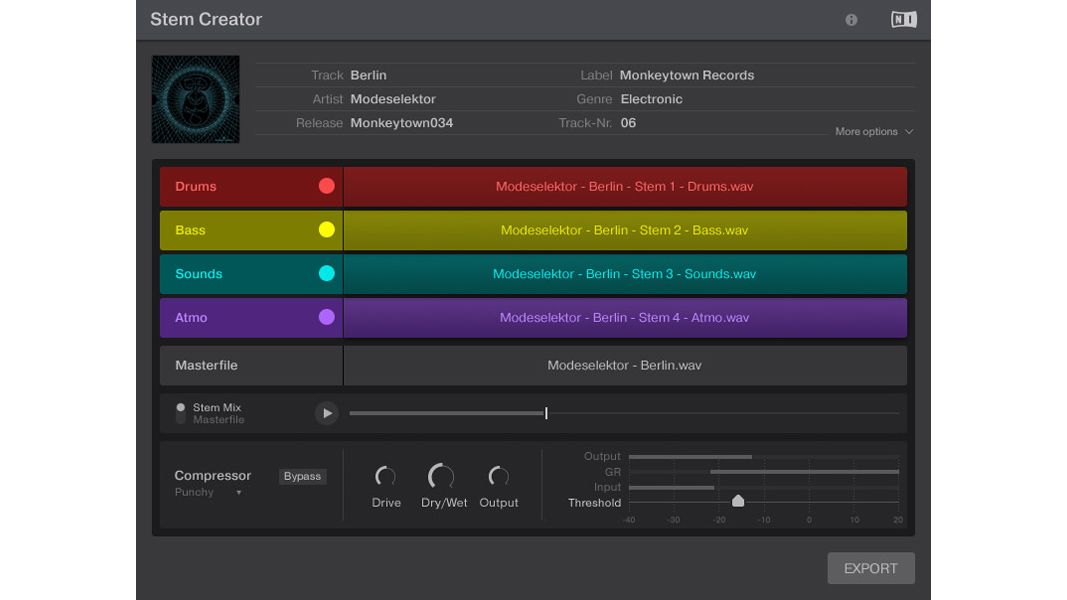The height and width of the screenshot is (600, 1067).
Task: Click the info icon in the title bar
Action: point(850,19)
